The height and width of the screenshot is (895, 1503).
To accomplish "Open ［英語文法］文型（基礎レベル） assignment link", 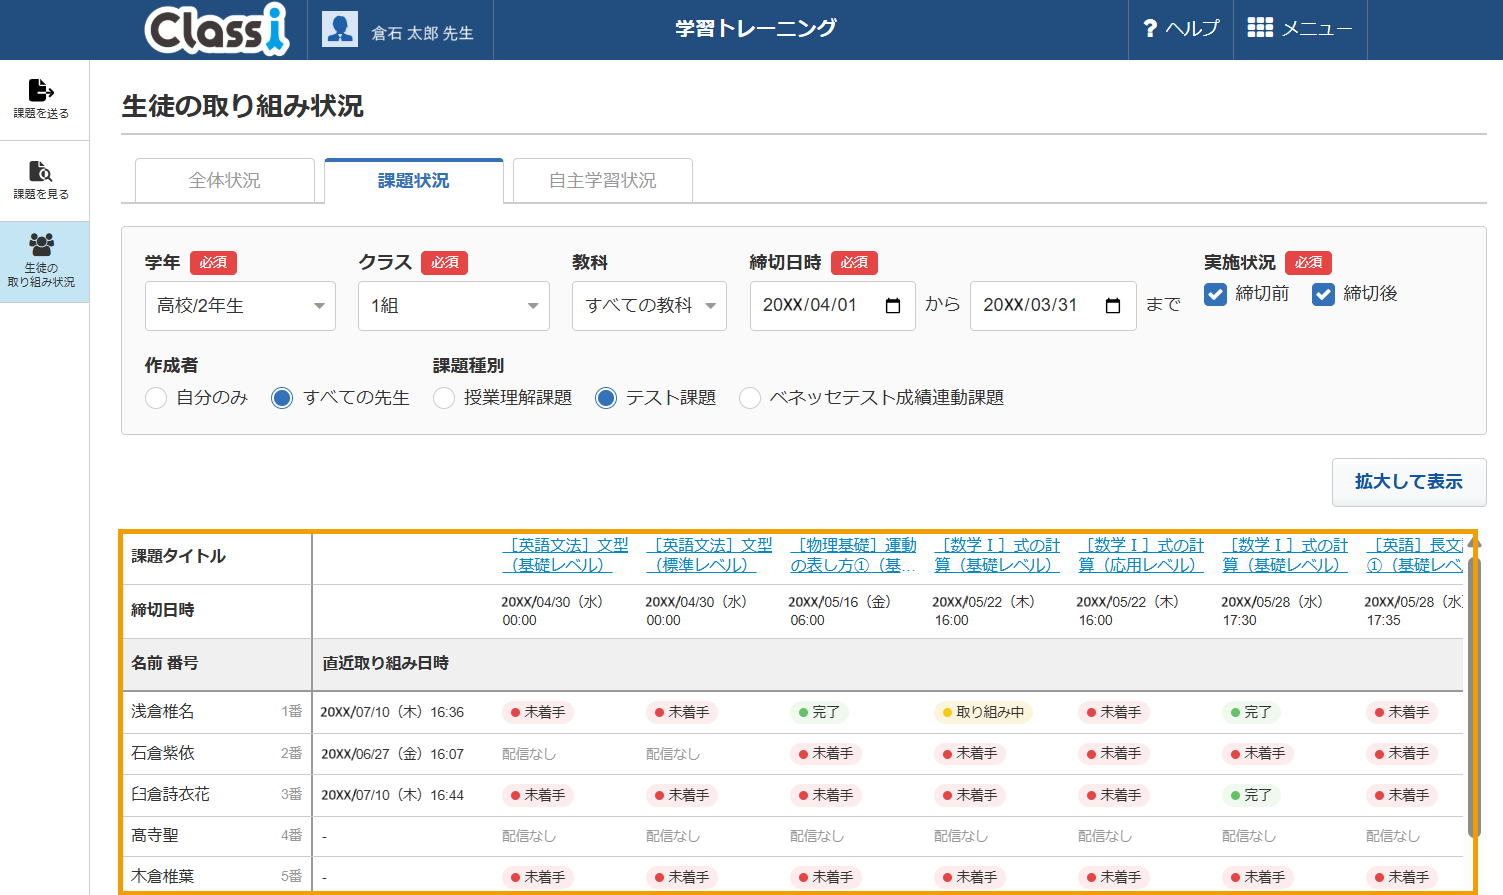I will point(565,555).
